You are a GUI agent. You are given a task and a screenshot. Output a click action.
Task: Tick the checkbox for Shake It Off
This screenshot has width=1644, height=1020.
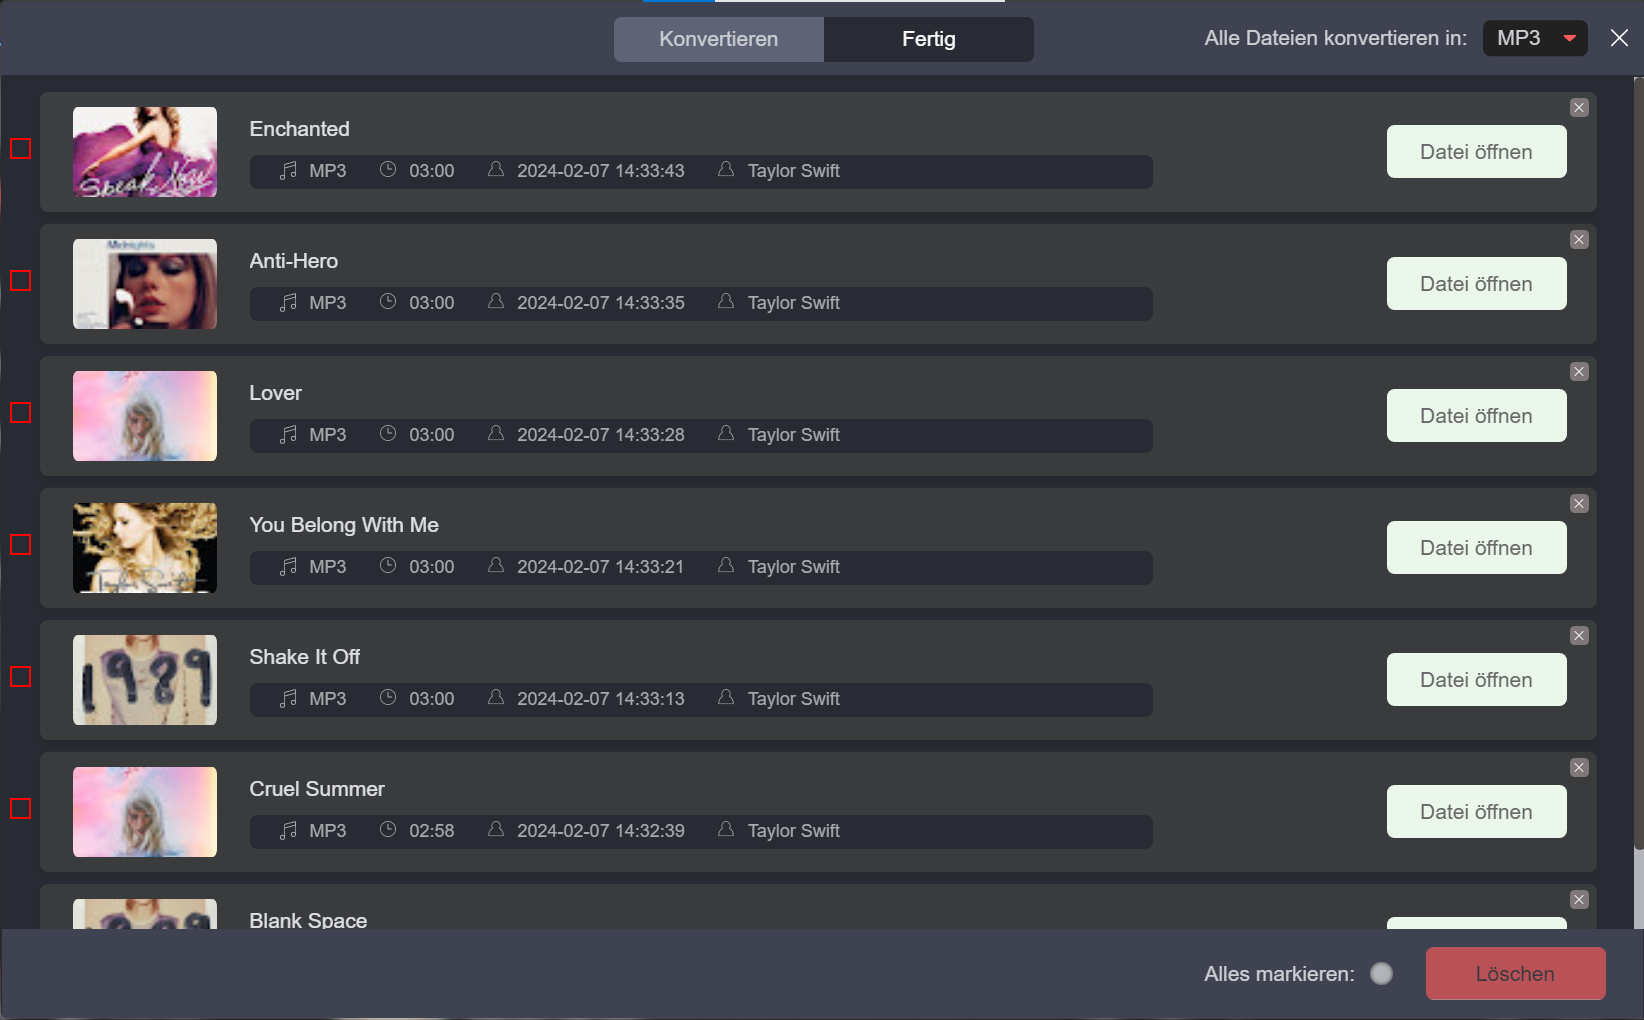coord(20,676)
